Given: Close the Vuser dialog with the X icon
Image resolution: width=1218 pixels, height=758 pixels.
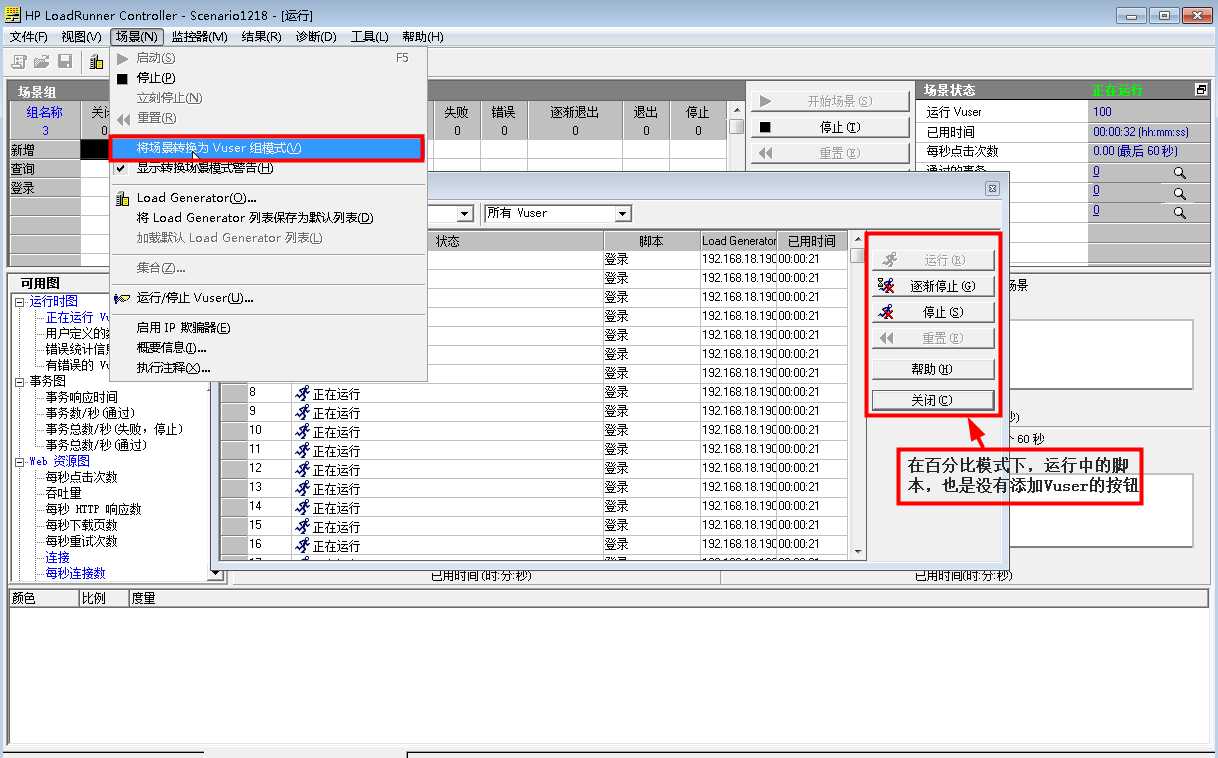Looking at the screenshot, I should tap(992, 188).
